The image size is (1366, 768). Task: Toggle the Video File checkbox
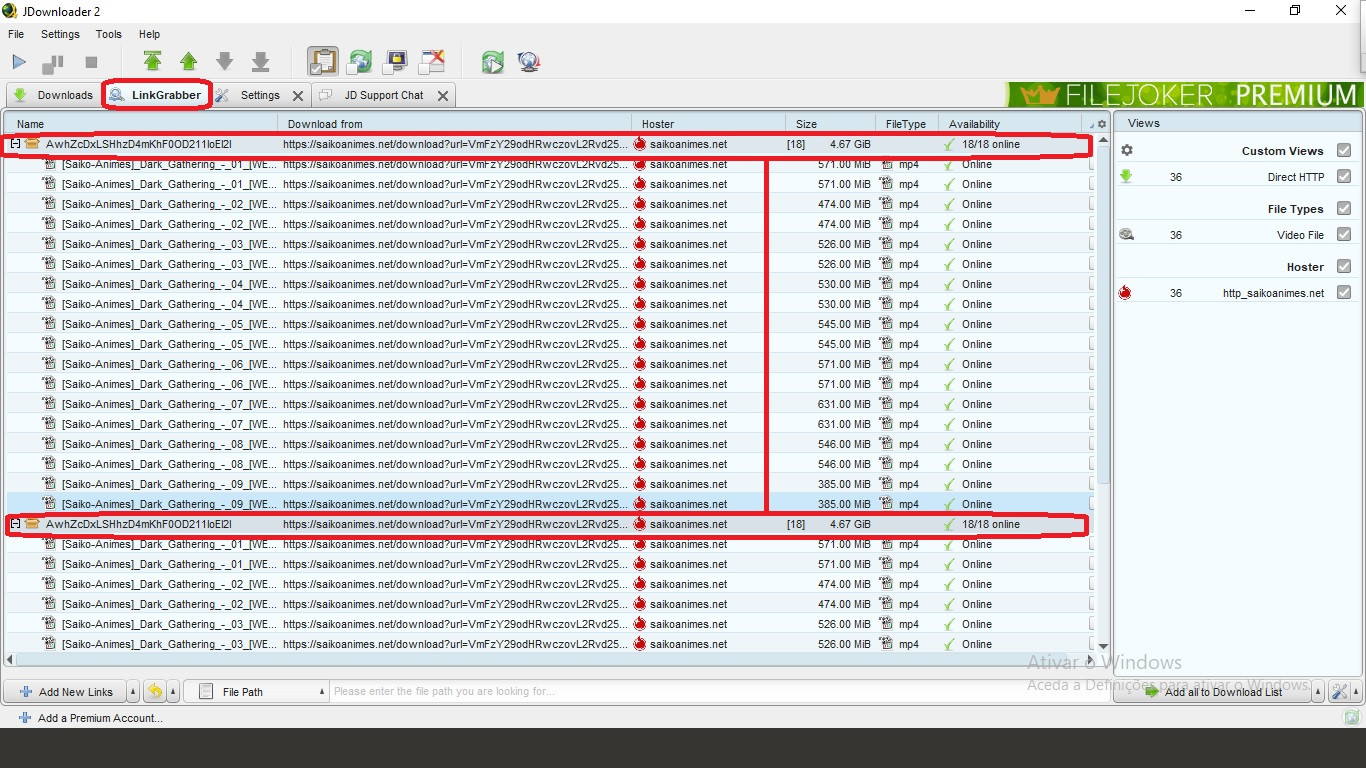click(1343, 235)
